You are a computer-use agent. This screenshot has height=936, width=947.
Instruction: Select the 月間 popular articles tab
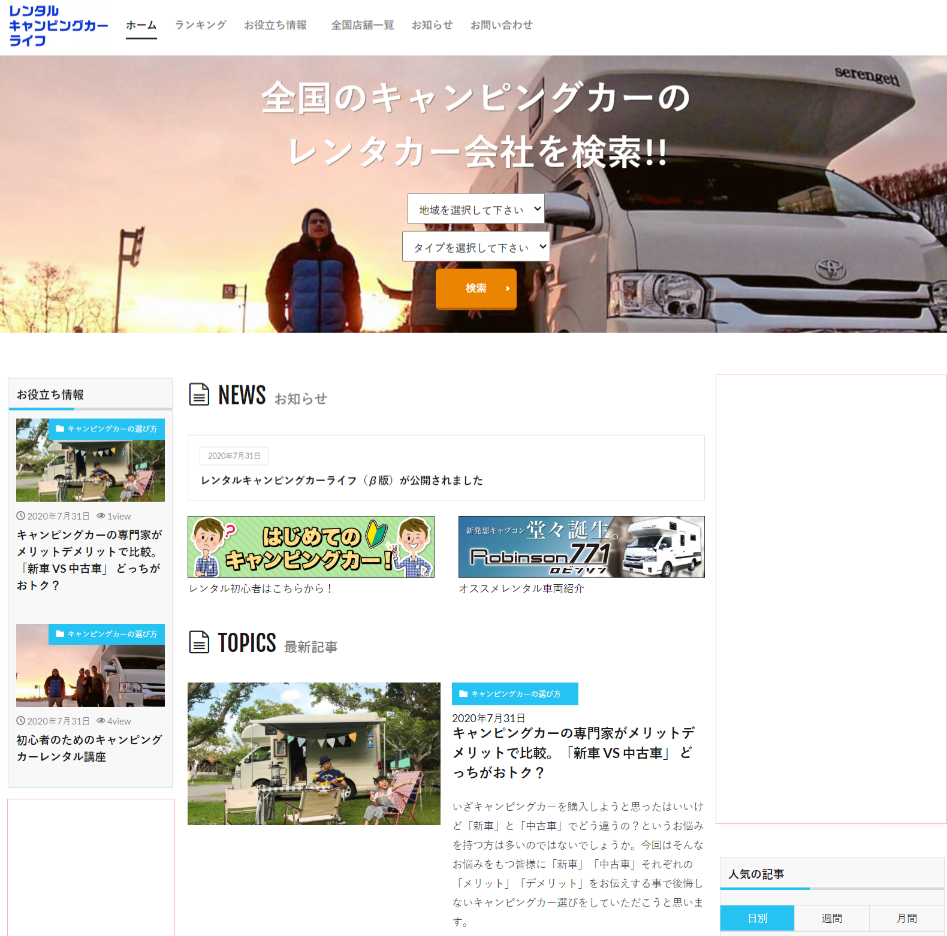pyautogui.click(x=906, y=918)
